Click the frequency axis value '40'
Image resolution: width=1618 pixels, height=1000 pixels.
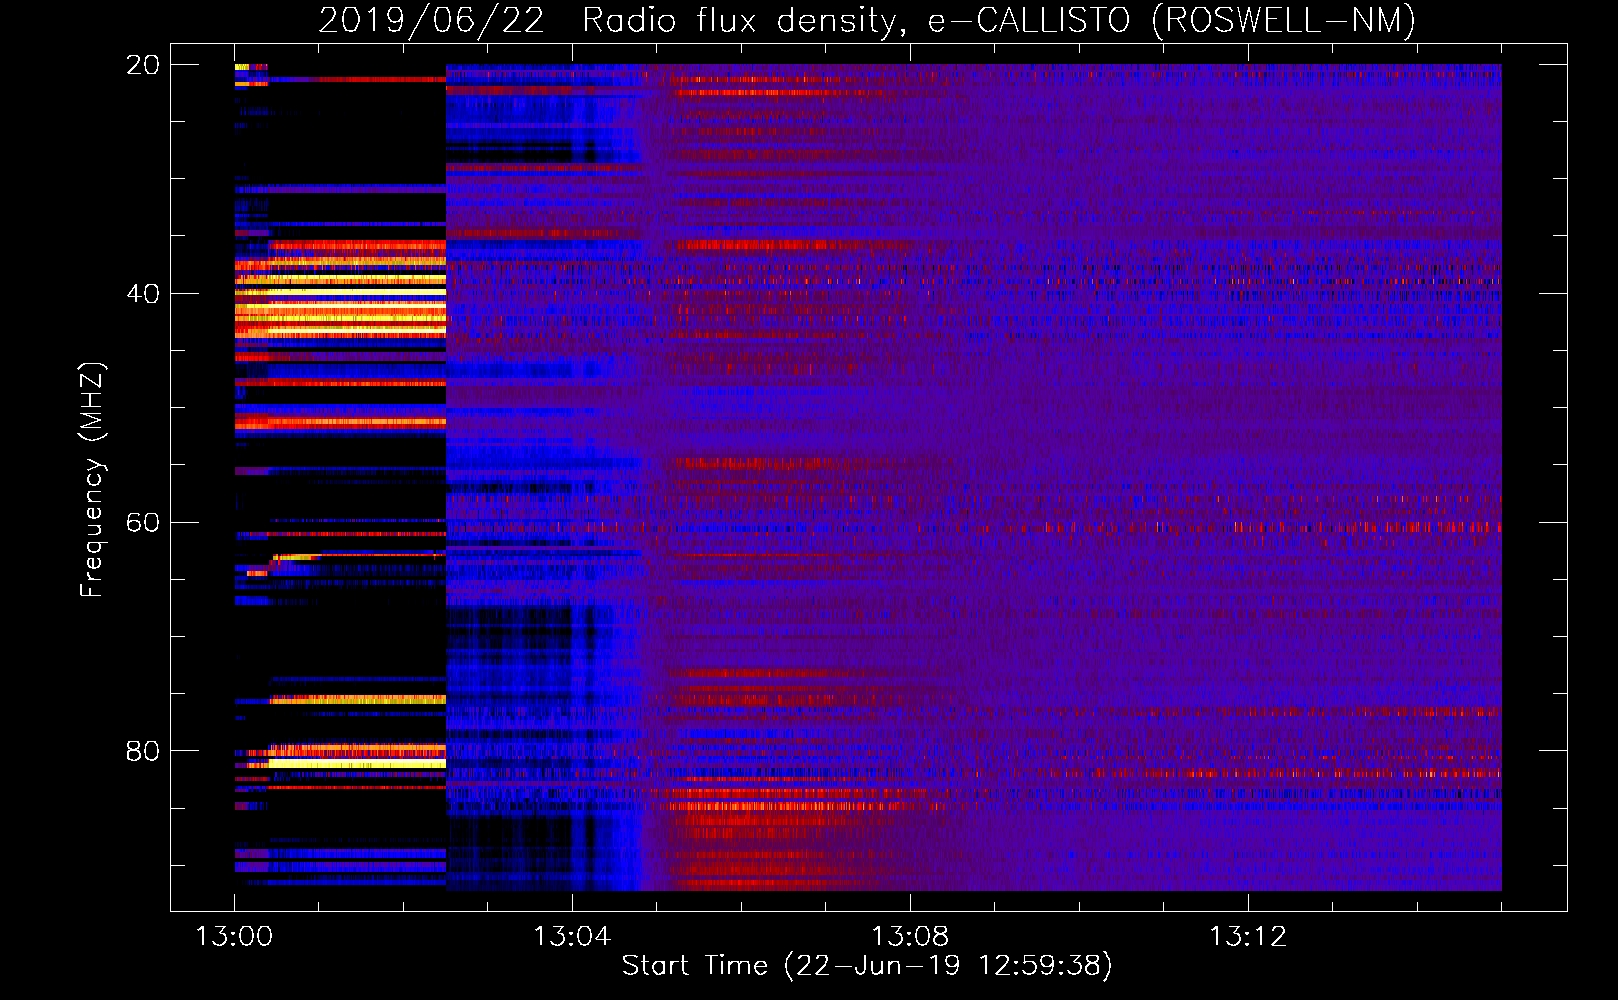[142, 294]
